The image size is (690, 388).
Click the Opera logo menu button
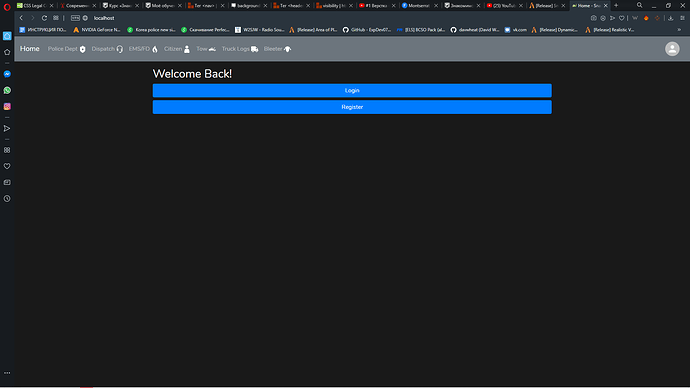click(7, 6)
